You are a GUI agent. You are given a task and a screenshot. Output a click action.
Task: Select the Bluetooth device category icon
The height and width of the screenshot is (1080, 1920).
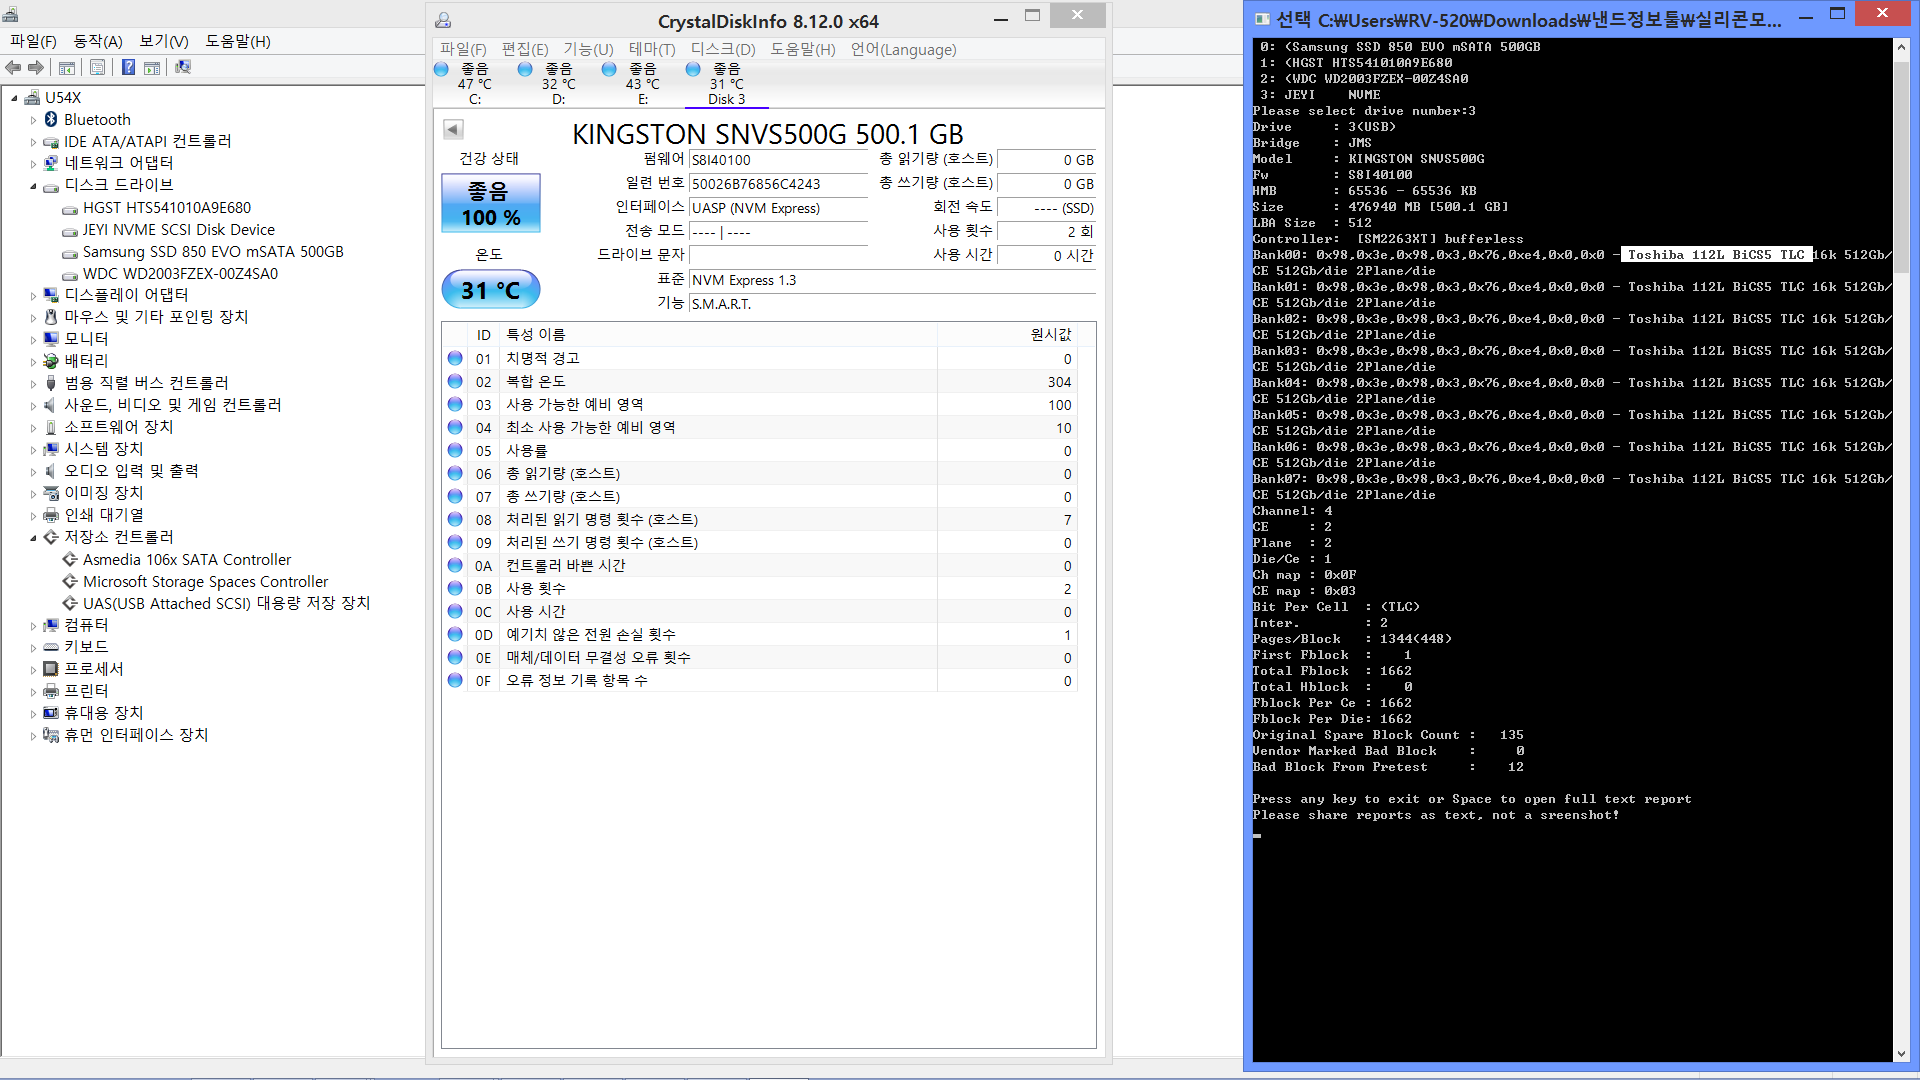pos(51,119)
